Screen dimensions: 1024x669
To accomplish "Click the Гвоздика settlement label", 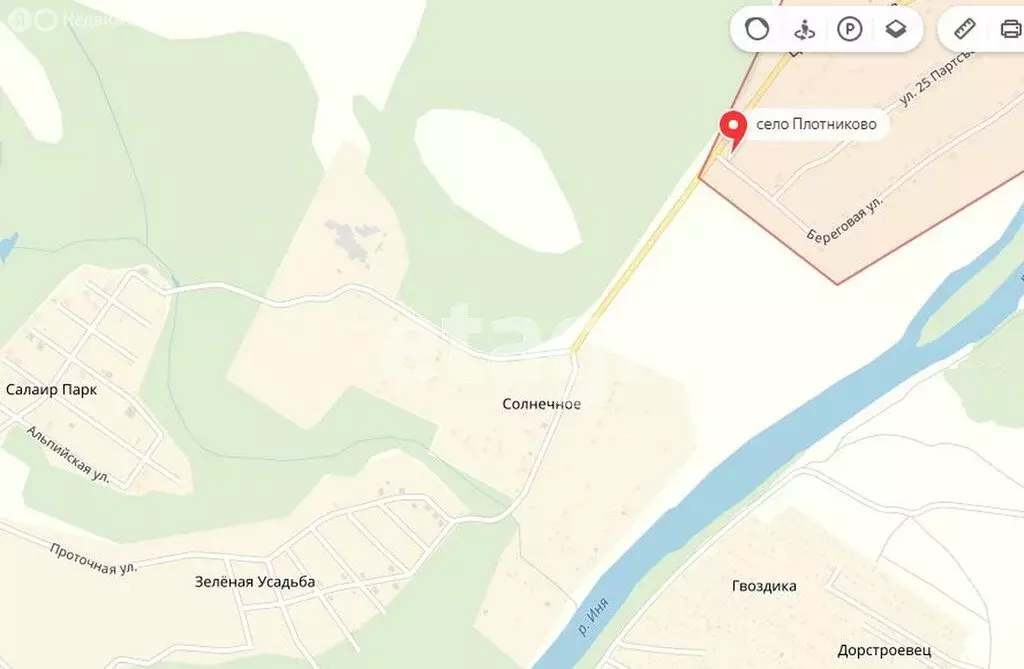I will pyautogui.click(x=764, y=586).
